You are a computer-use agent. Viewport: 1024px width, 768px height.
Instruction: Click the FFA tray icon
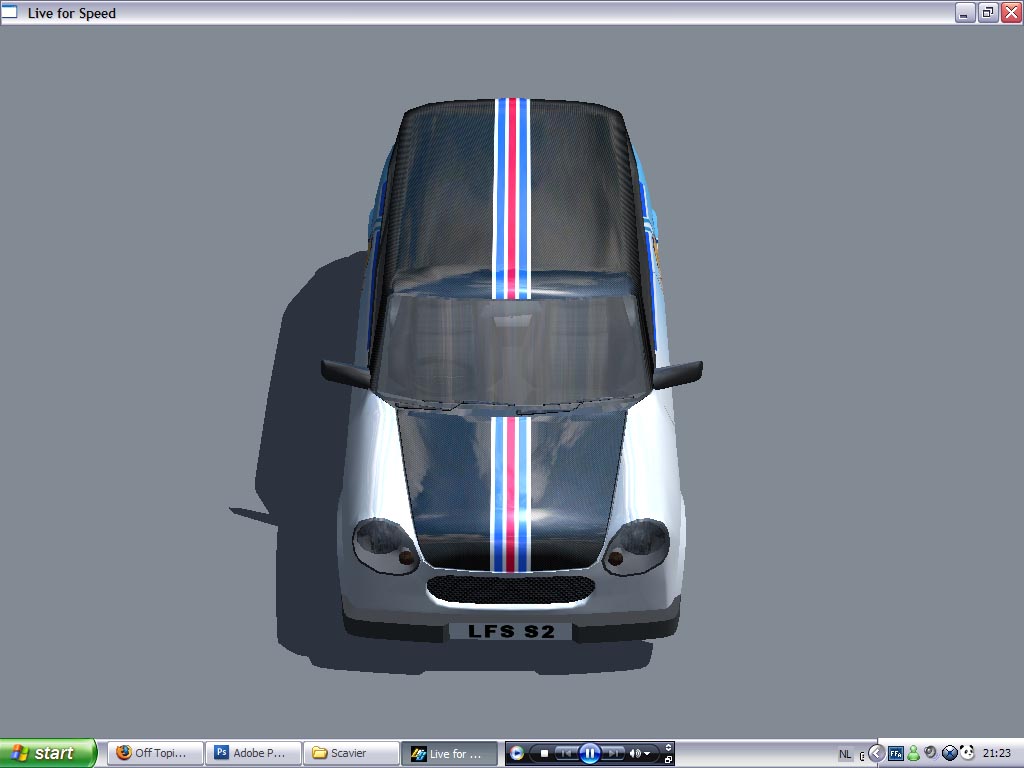tap(896, 754)
